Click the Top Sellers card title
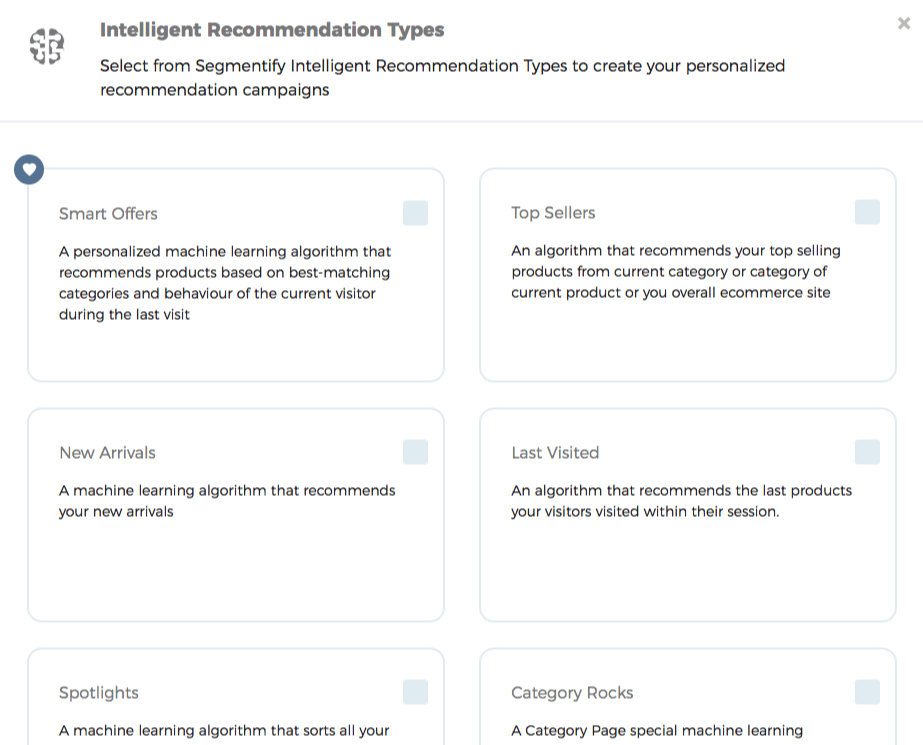The image size is (923, 745). (x=553, y=213)
